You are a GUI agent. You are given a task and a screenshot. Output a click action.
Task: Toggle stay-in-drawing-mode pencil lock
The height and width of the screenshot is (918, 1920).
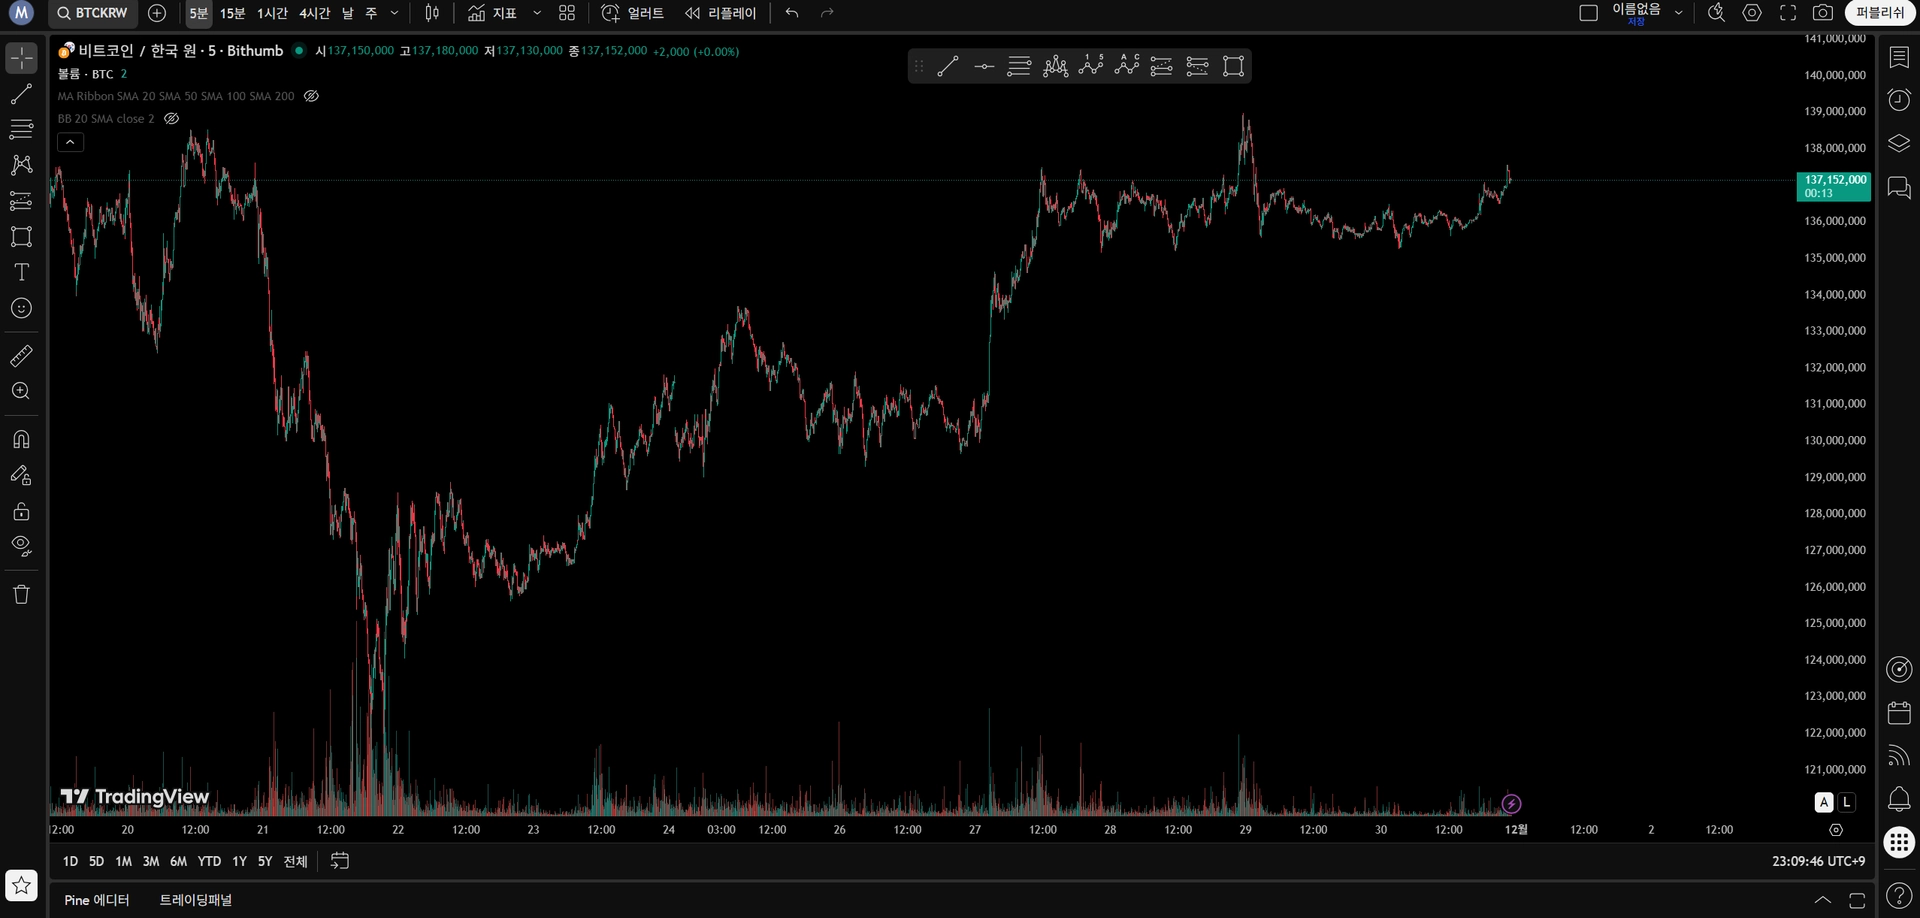click(21, 476)
